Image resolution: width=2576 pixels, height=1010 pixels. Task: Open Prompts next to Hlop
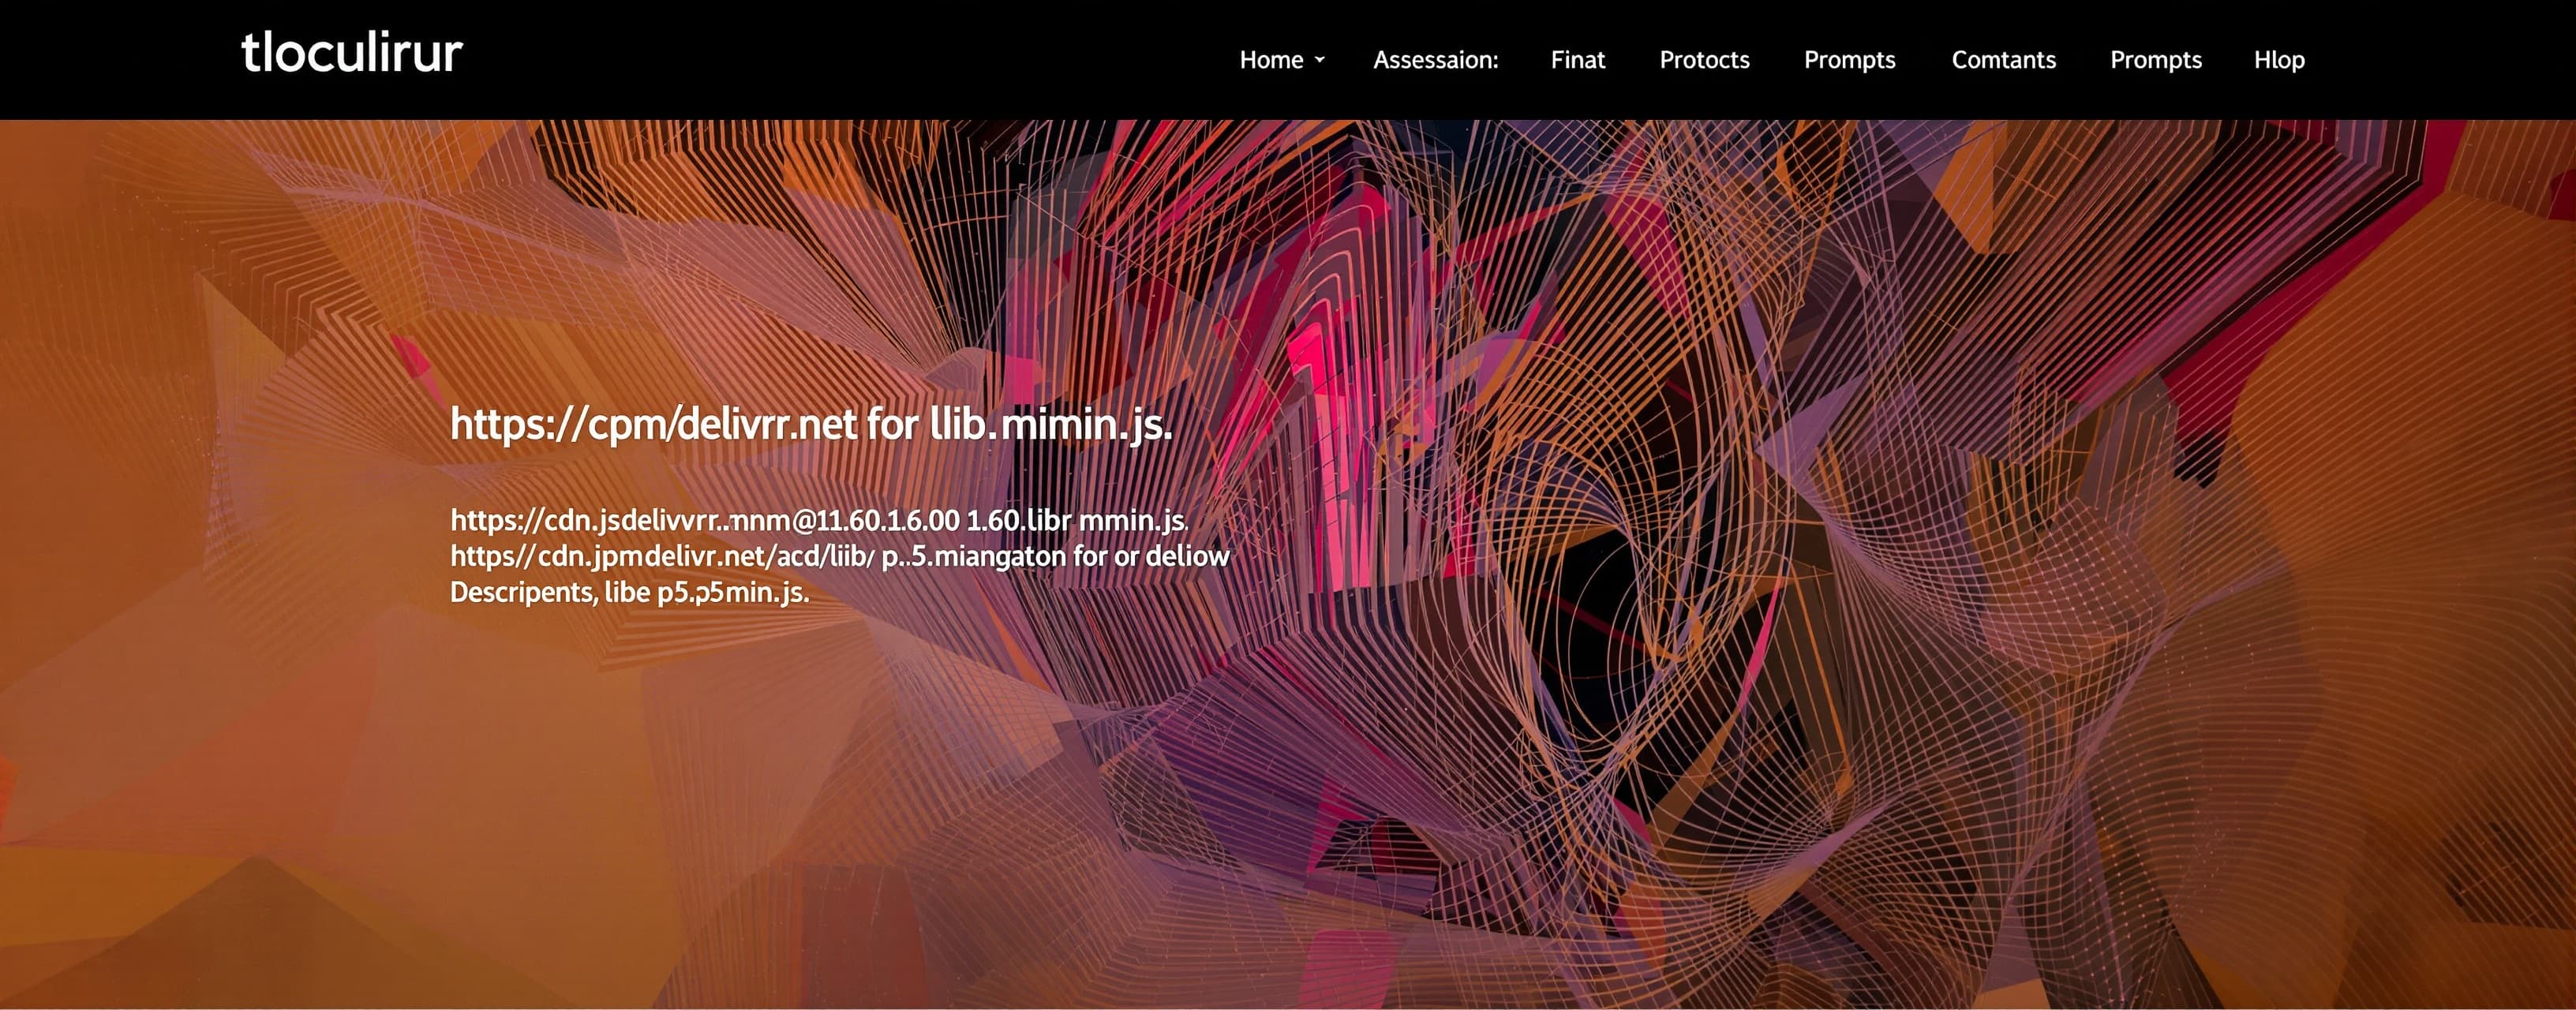pos(2155,60)
